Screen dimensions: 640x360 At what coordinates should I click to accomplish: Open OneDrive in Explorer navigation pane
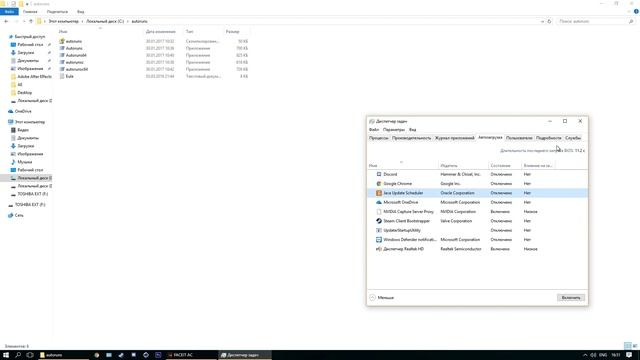[23, 111]
